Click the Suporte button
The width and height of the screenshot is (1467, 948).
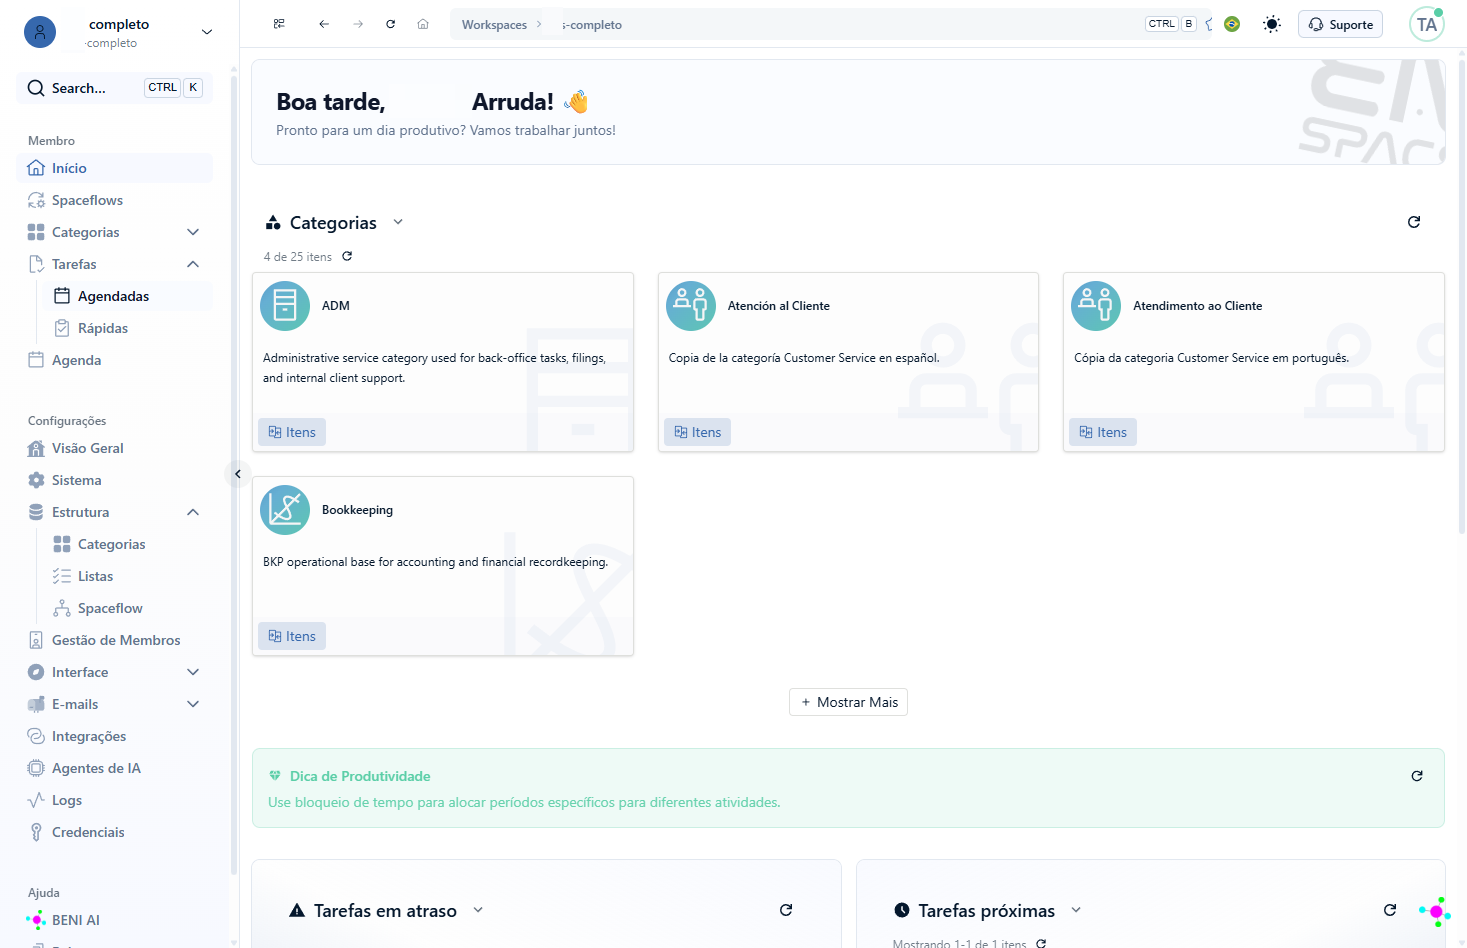[x=1340, y=24]
